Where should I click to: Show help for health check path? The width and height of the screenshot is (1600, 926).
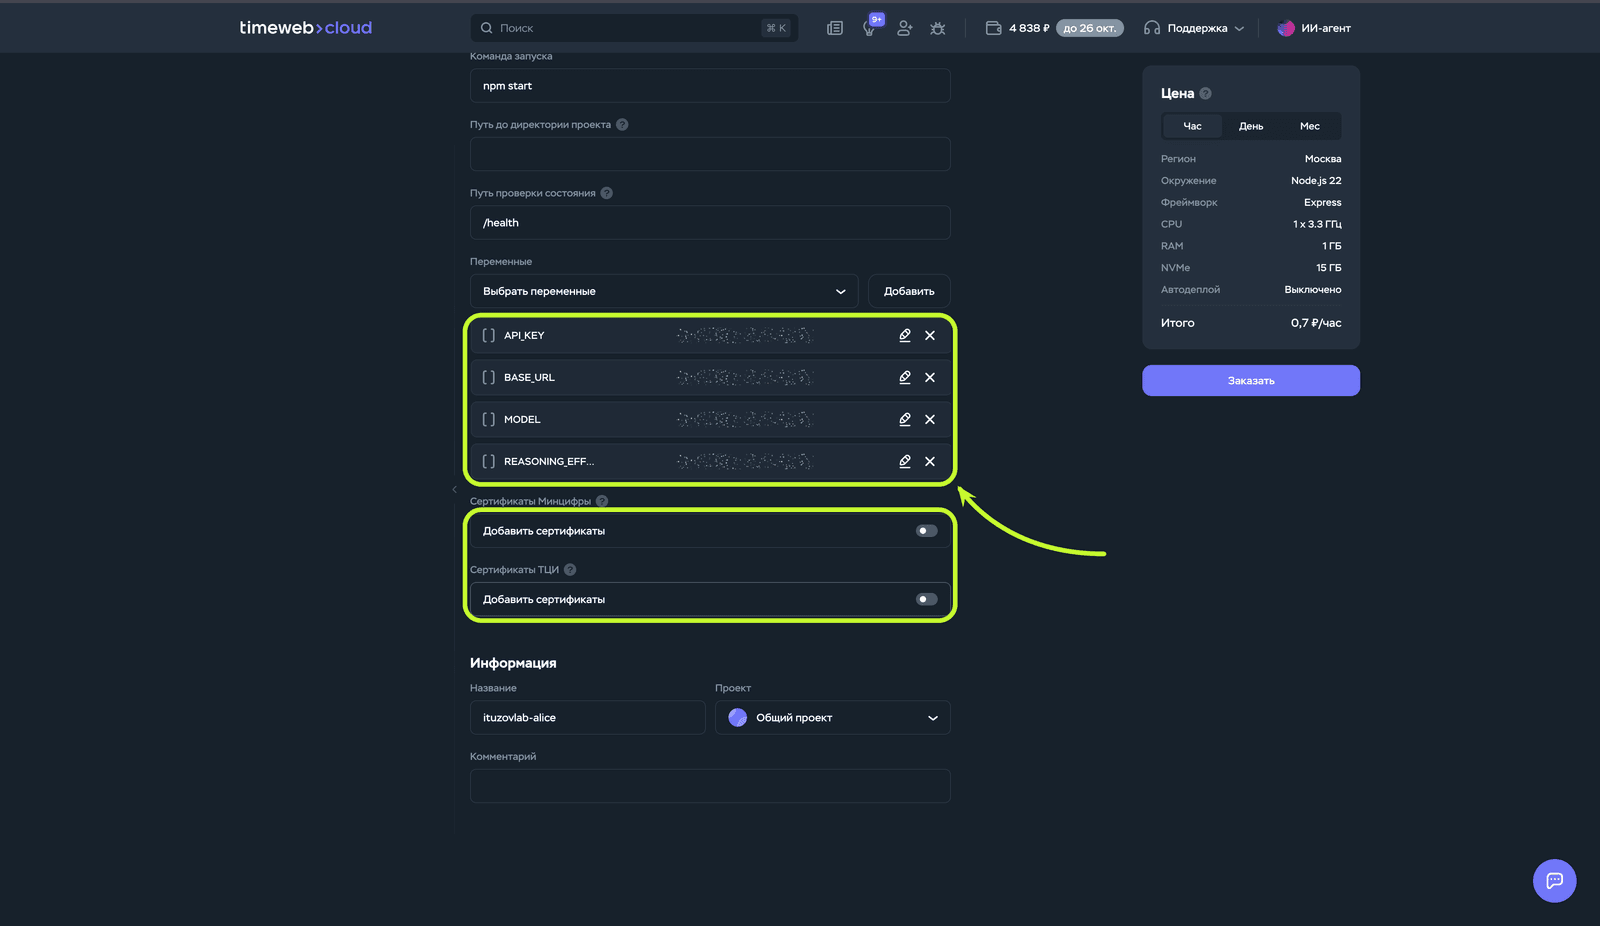[x=607, y=193]
